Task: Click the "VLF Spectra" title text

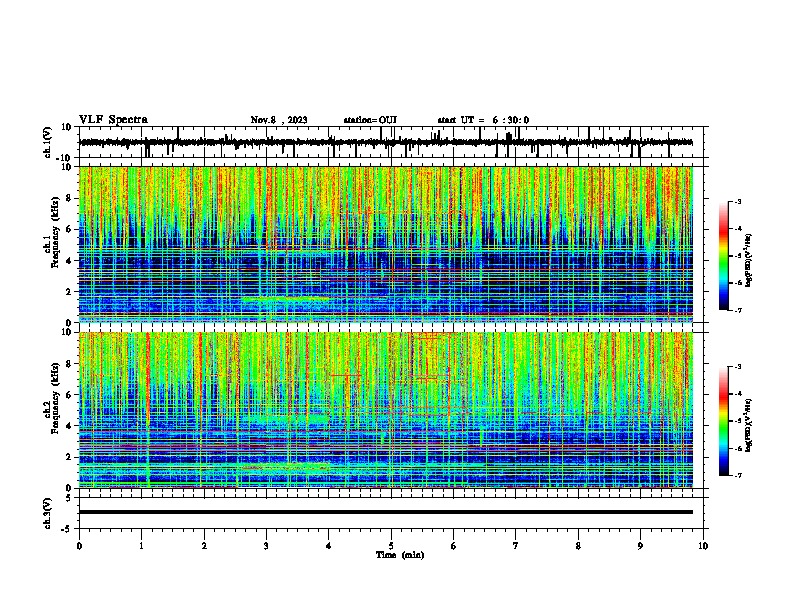Action: click(113, 120)
